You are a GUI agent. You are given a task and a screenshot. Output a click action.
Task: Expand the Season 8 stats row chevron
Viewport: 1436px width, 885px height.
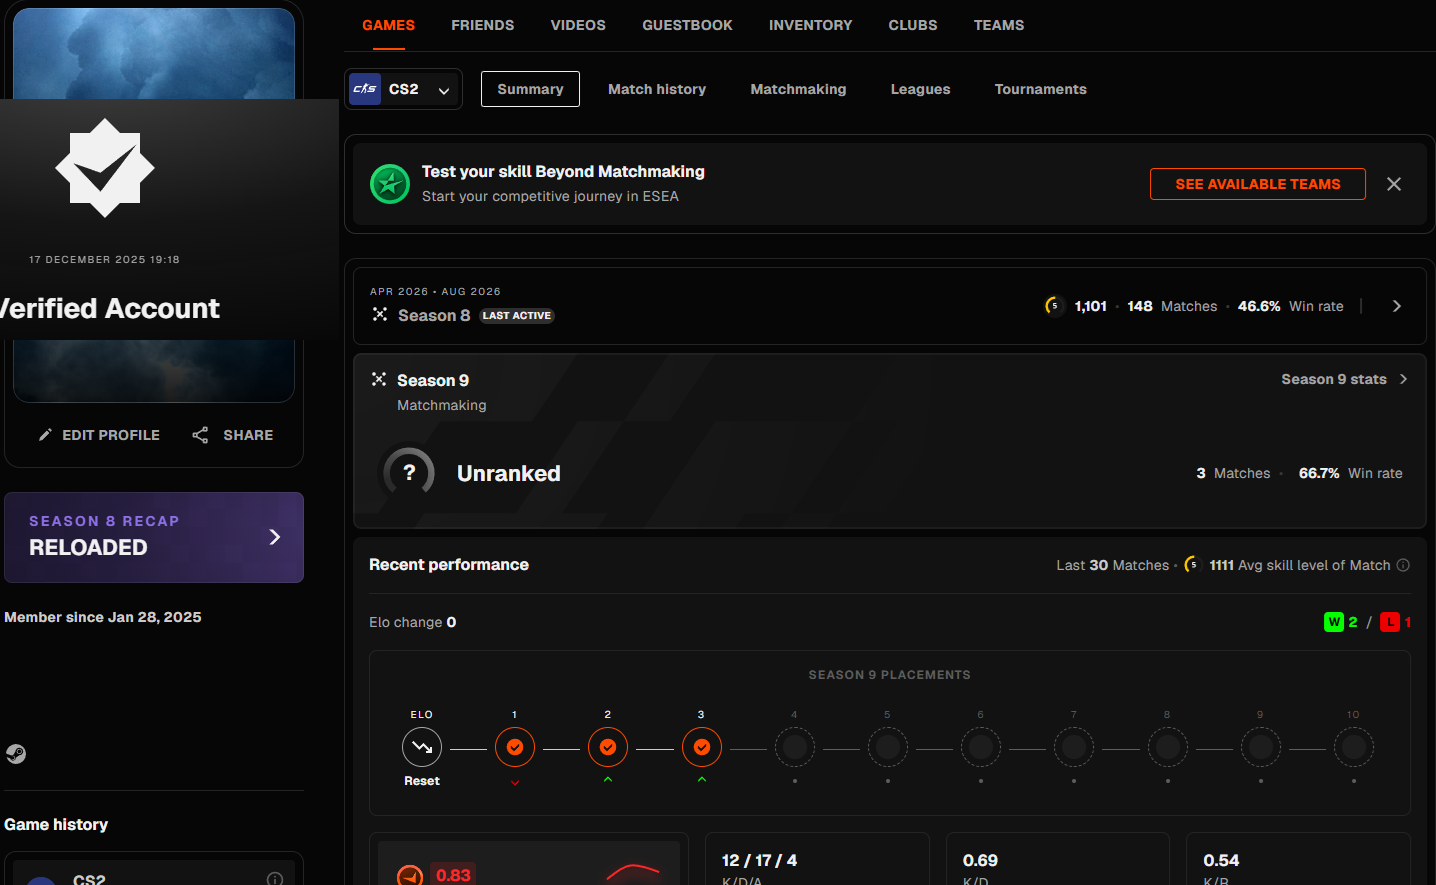point(1397,306)
